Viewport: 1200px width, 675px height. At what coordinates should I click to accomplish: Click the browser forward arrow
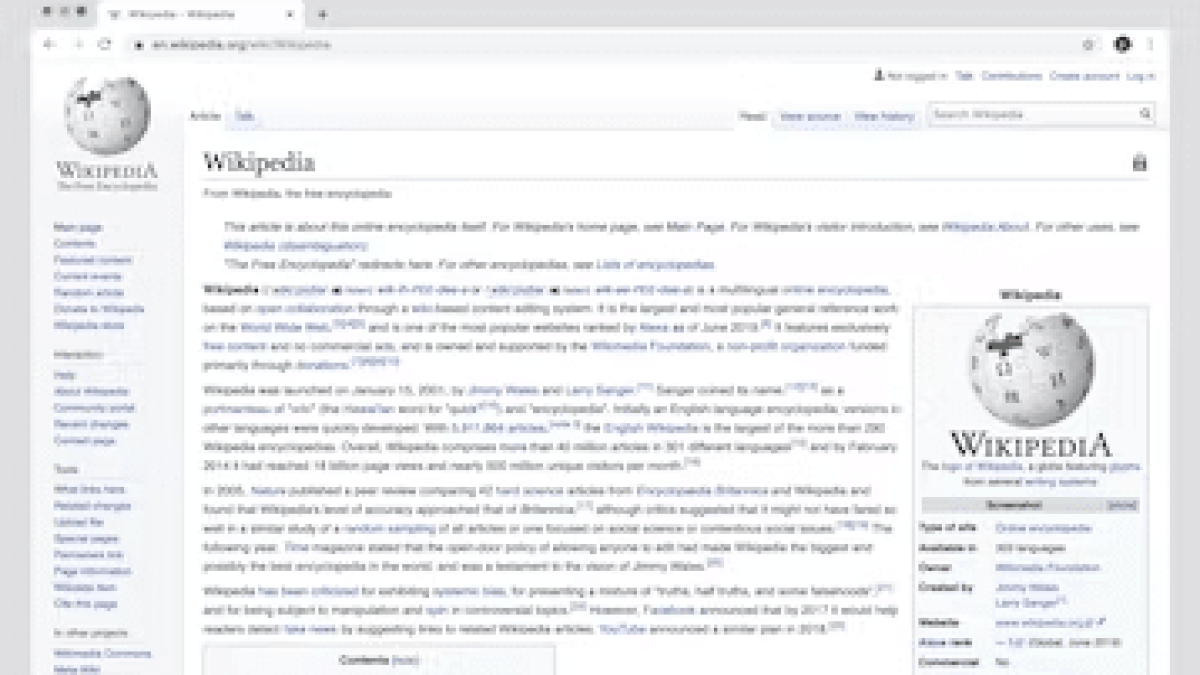[x=78, y=44]
